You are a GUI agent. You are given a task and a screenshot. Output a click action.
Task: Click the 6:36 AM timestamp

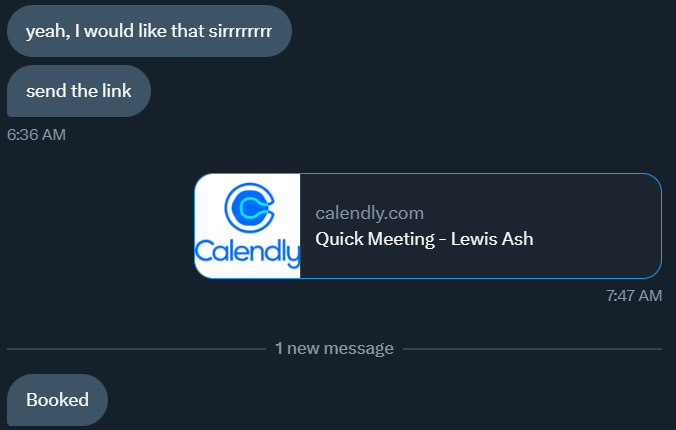click(36, 134)
